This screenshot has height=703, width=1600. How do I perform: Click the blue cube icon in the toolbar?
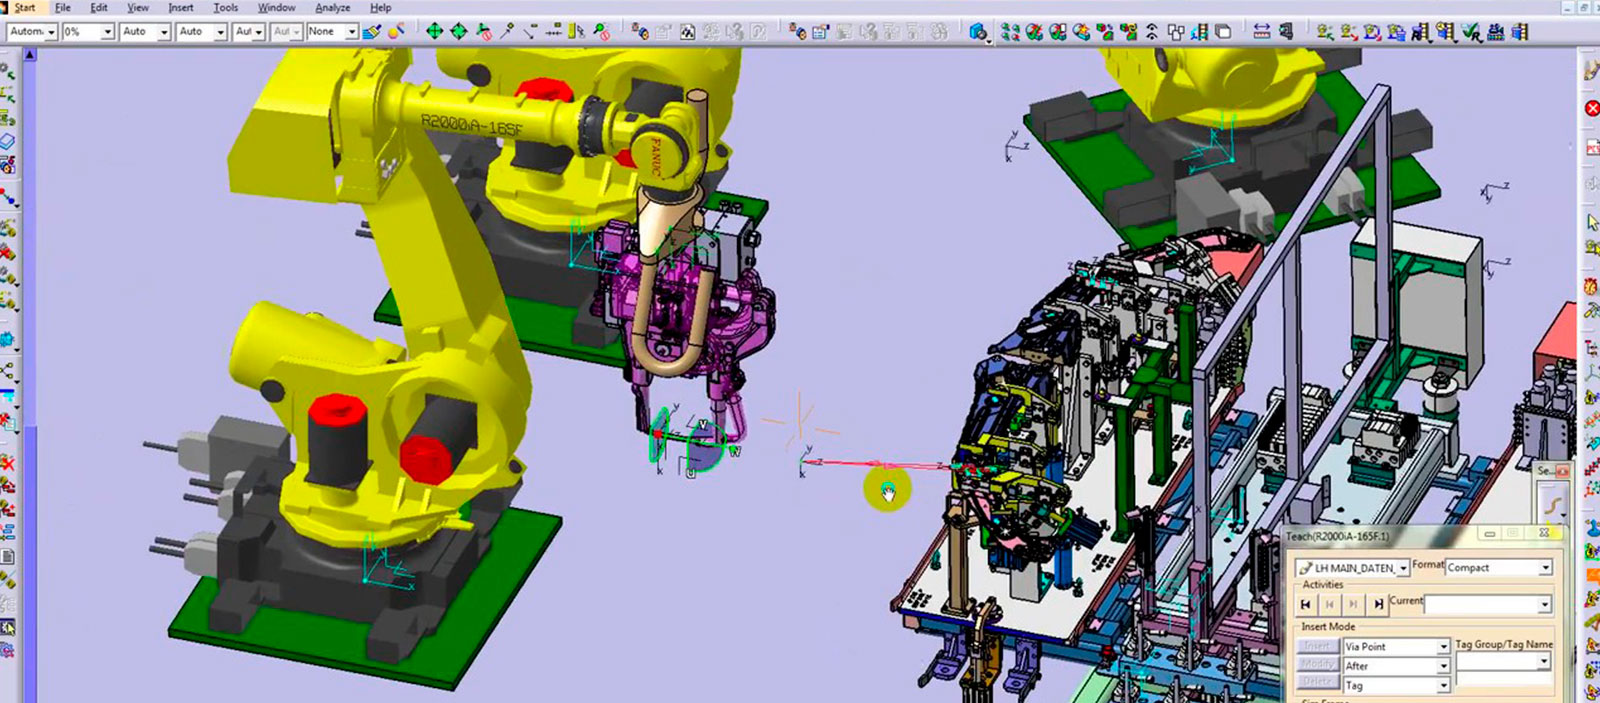pos(978,32)
